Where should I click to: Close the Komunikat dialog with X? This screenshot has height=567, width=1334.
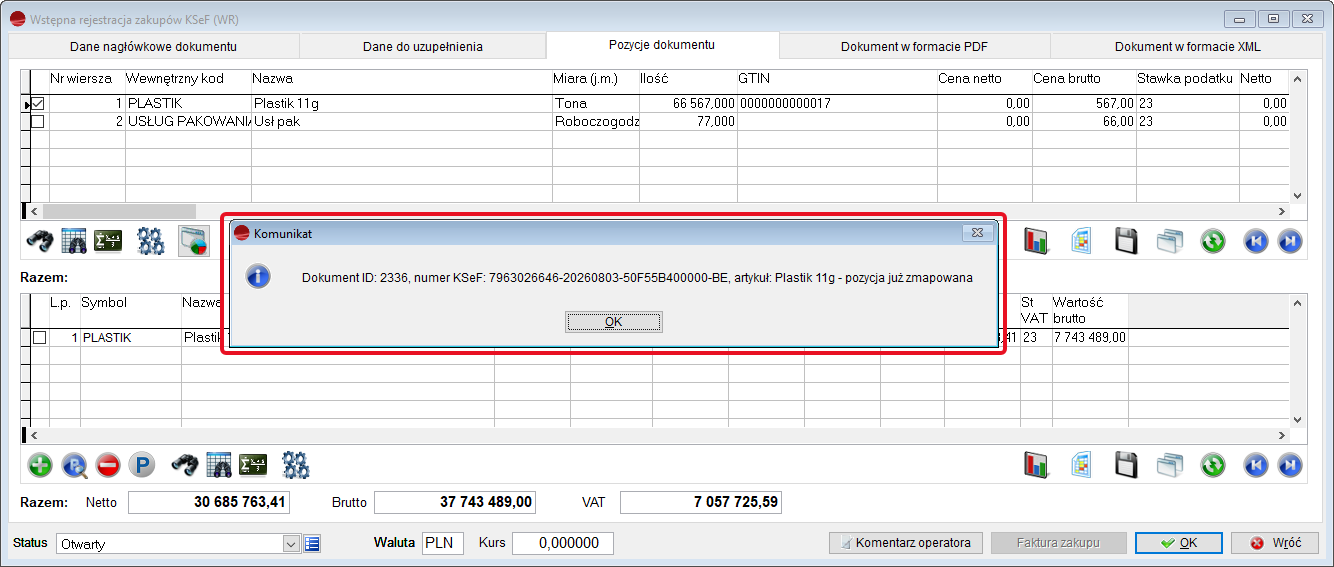click(x=977, y=233)
